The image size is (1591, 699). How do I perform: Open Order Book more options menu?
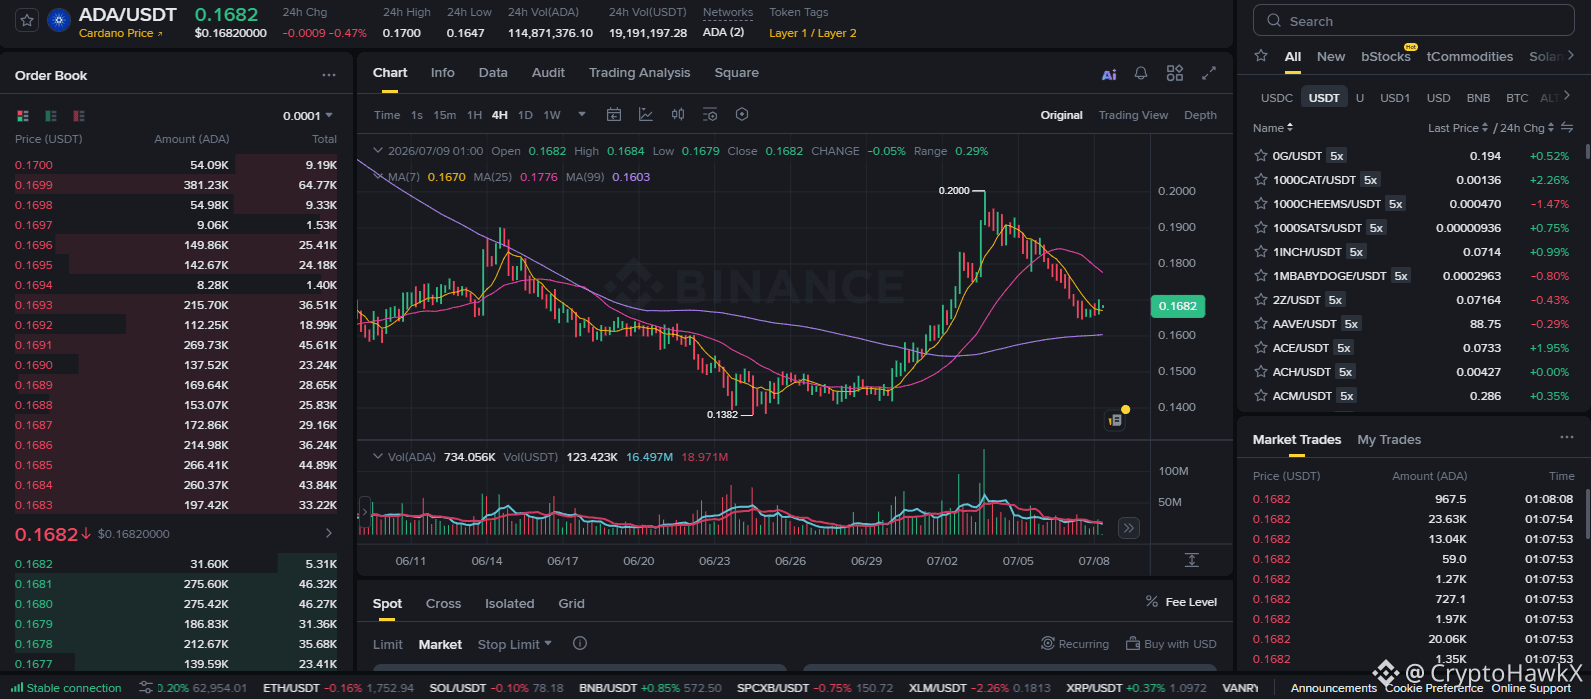[329, 75]
